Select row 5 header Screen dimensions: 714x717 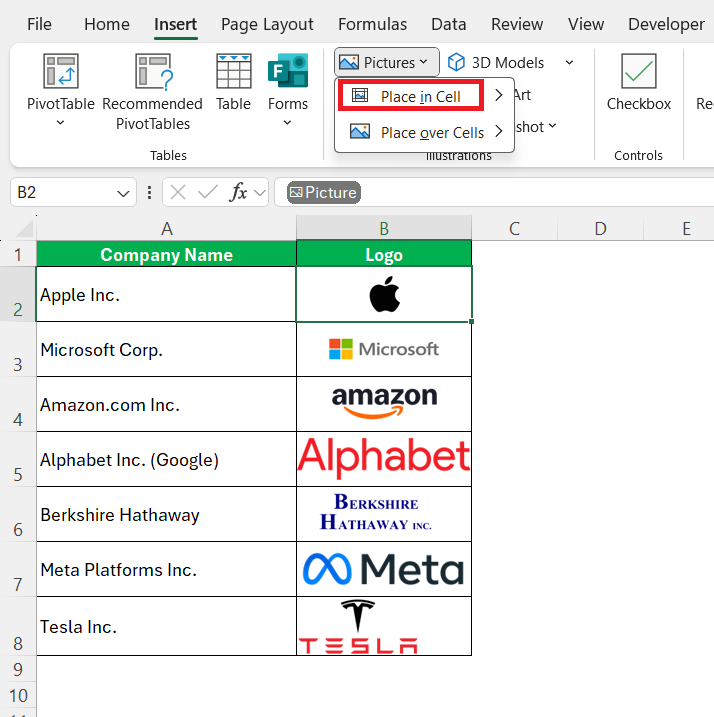pyautogui.click(x=18, y=460)
